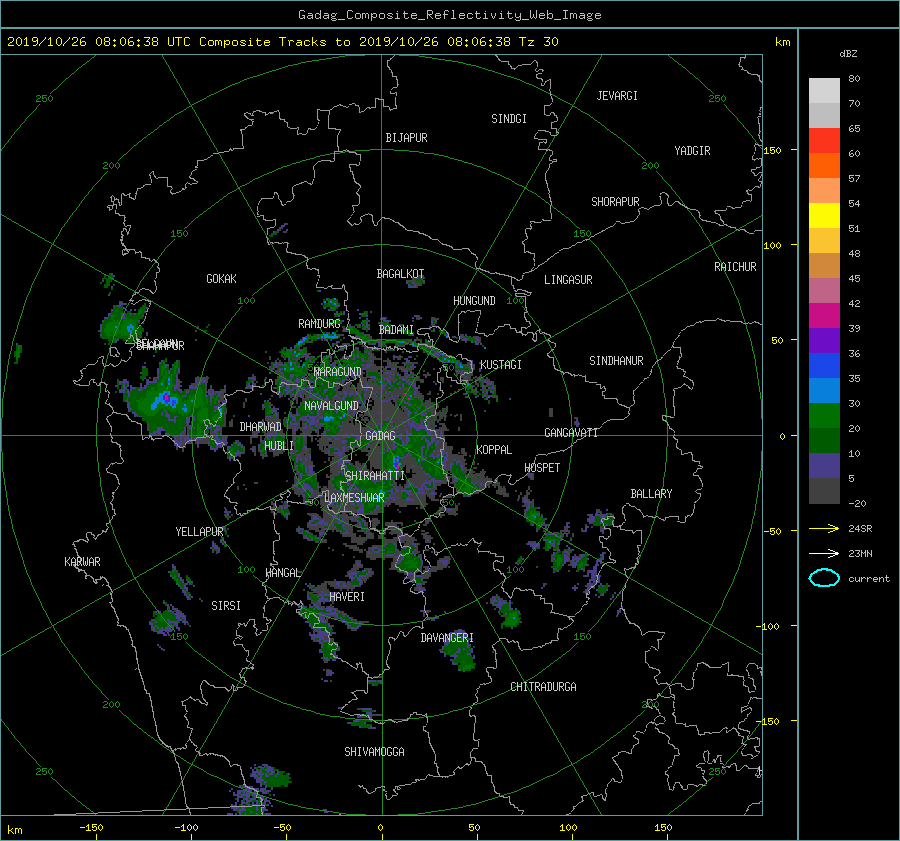Click the KARWAR city label
This screenshot has width=900, height=841.
tap(82, 562)
